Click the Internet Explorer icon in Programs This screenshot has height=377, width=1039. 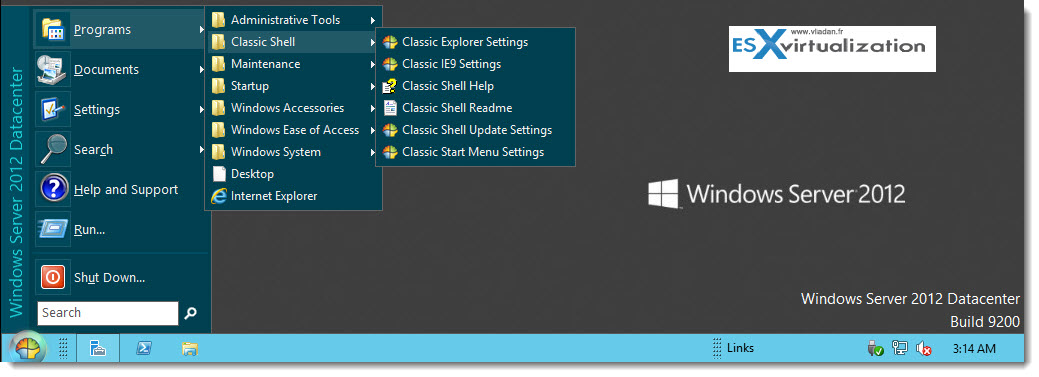click(219, 196)
